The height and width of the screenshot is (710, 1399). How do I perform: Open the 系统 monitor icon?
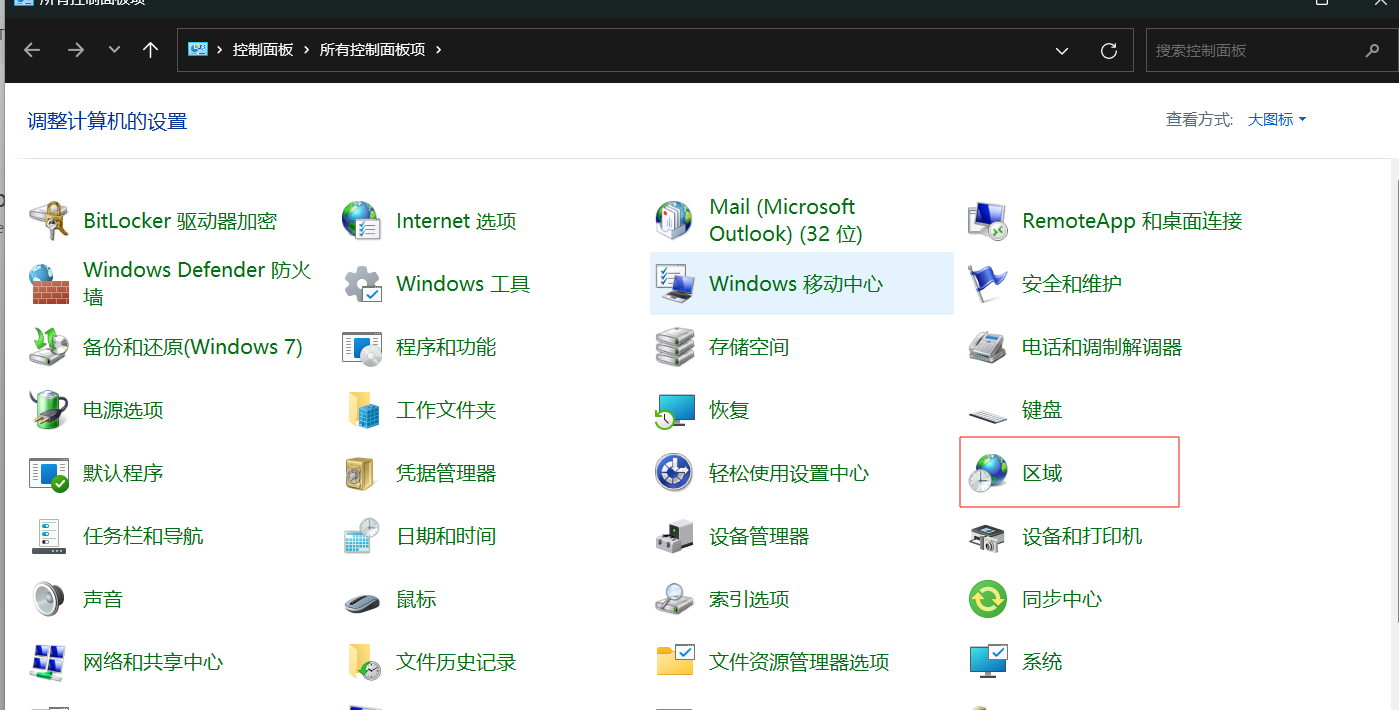click(987, 662)
